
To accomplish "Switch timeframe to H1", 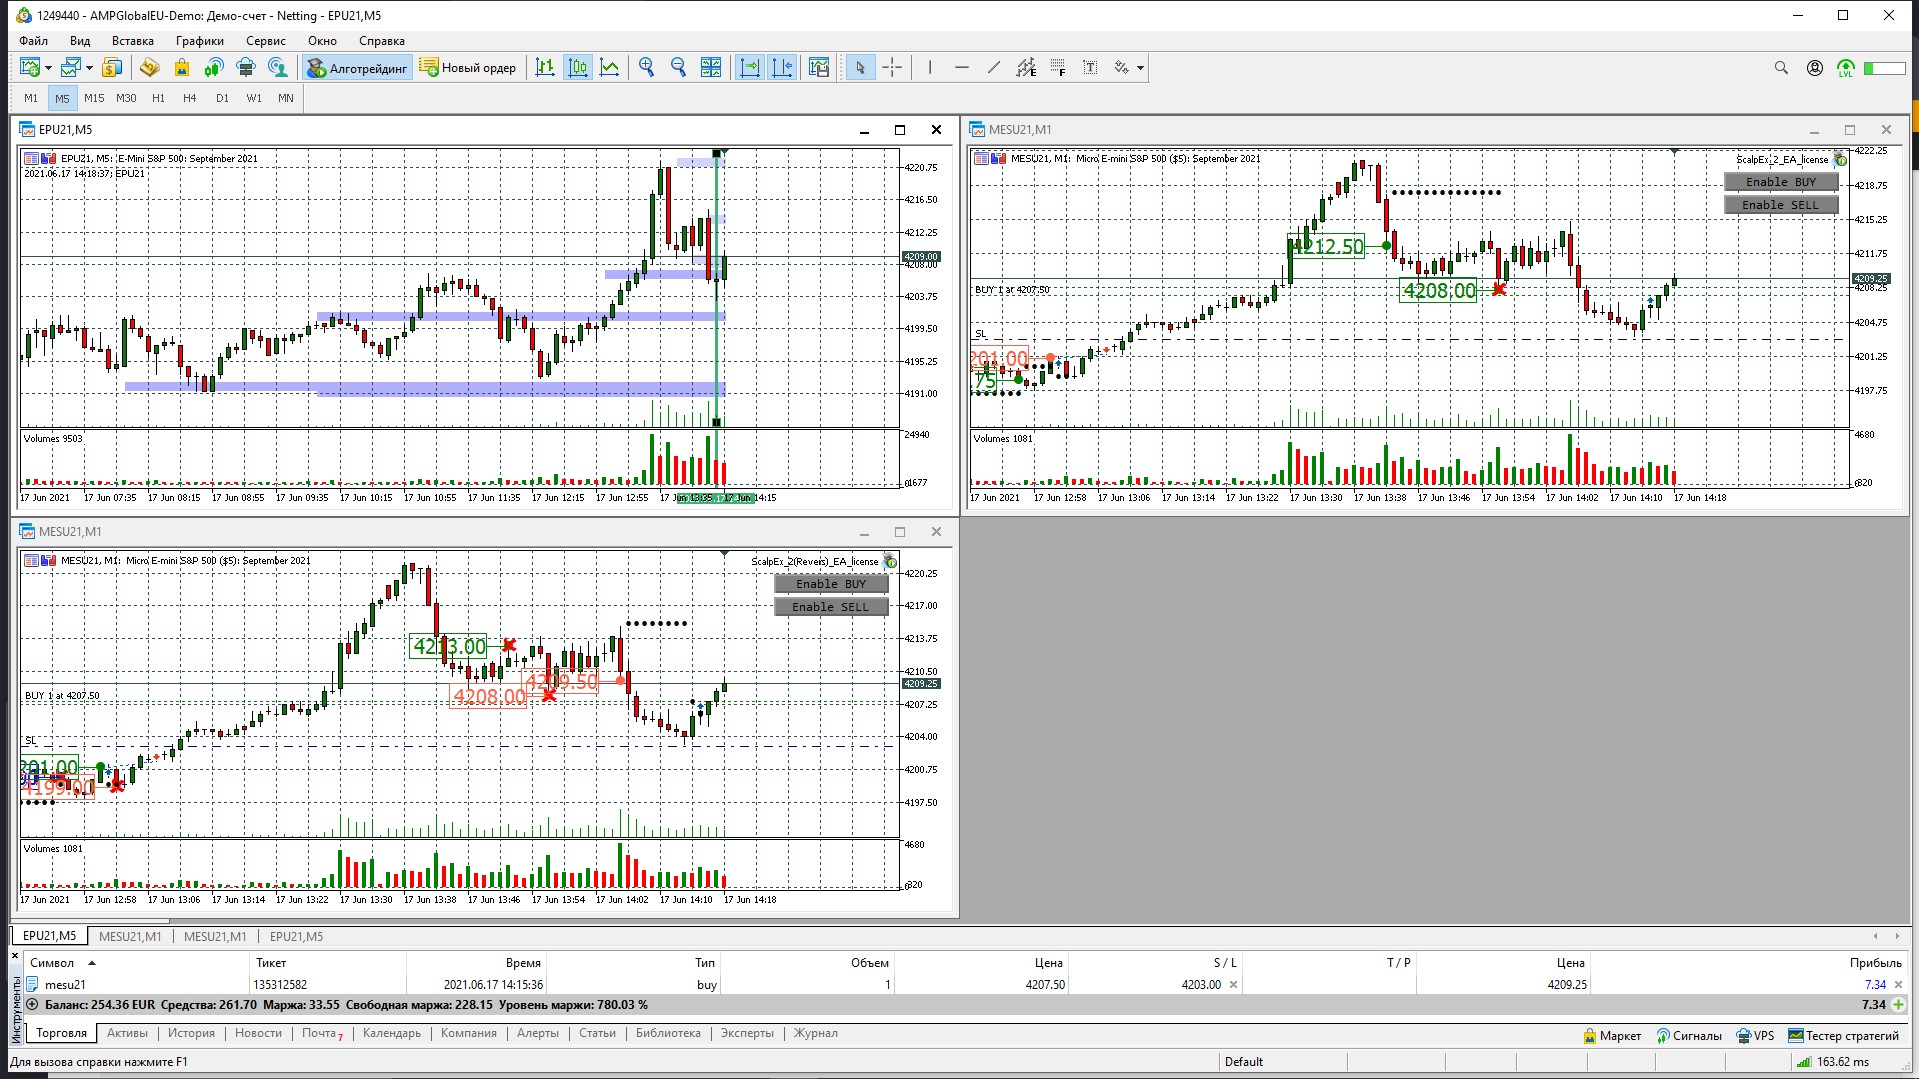I will [x=158, y=98].
